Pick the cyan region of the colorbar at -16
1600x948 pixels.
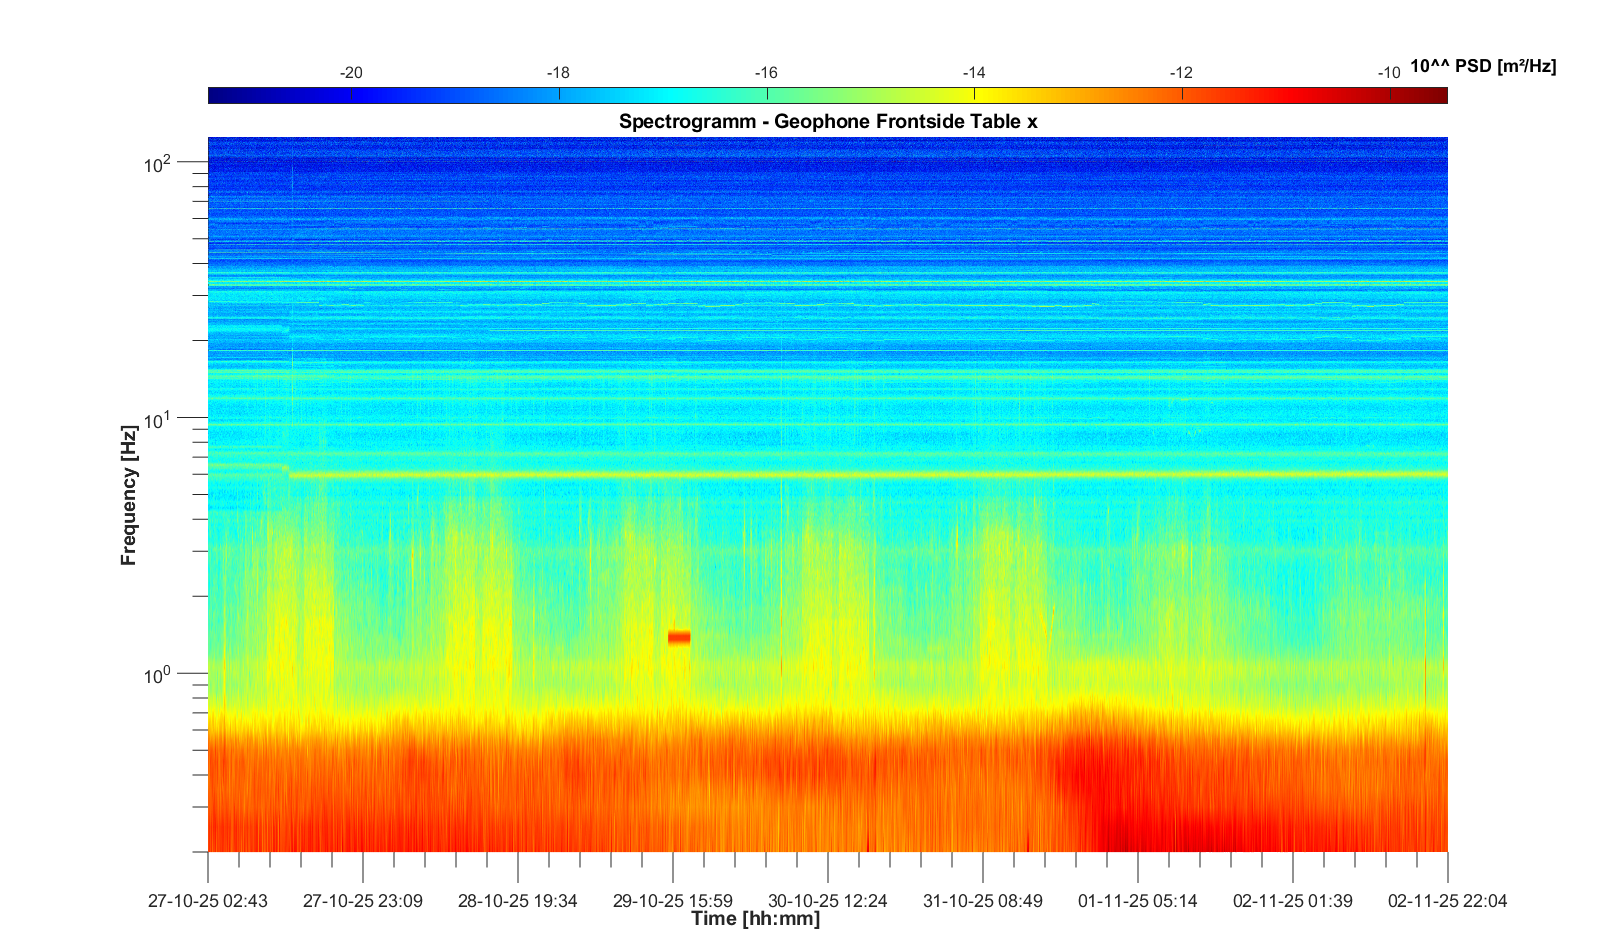pyautogui.click(x=767, y=95)
